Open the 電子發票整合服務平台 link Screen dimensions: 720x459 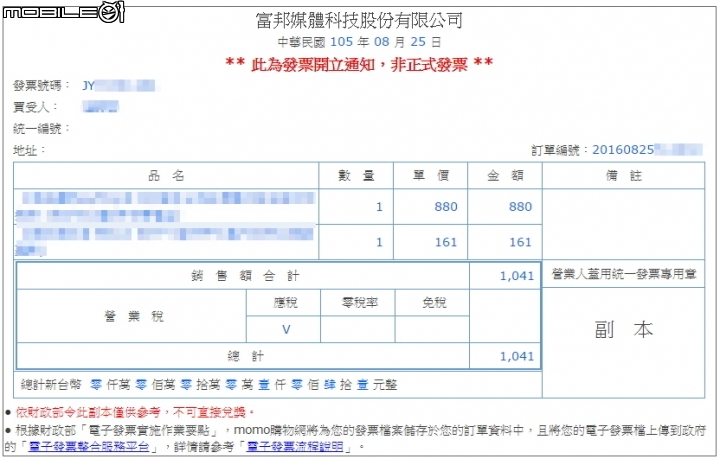click(x=89, y=446)
